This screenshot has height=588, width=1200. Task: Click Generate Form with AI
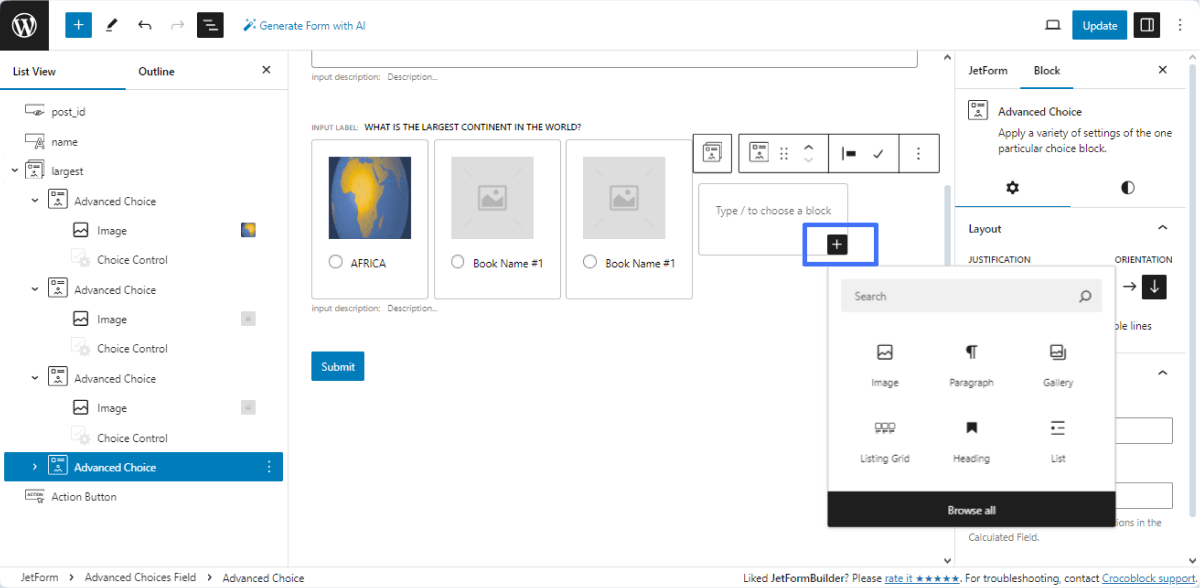[x=304, y=25]
